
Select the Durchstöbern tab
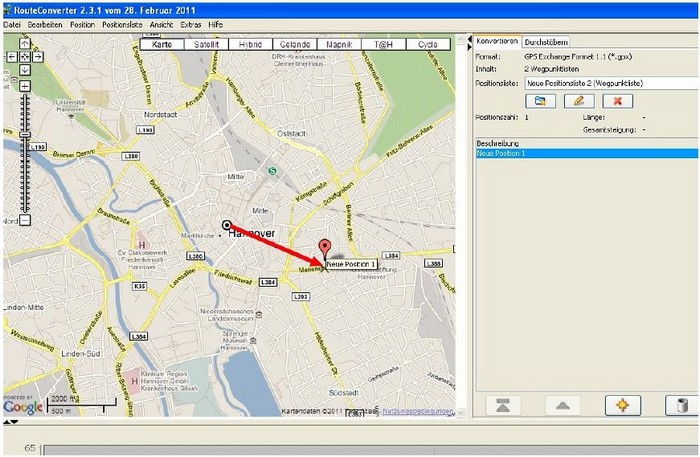(x=546, y=42)
